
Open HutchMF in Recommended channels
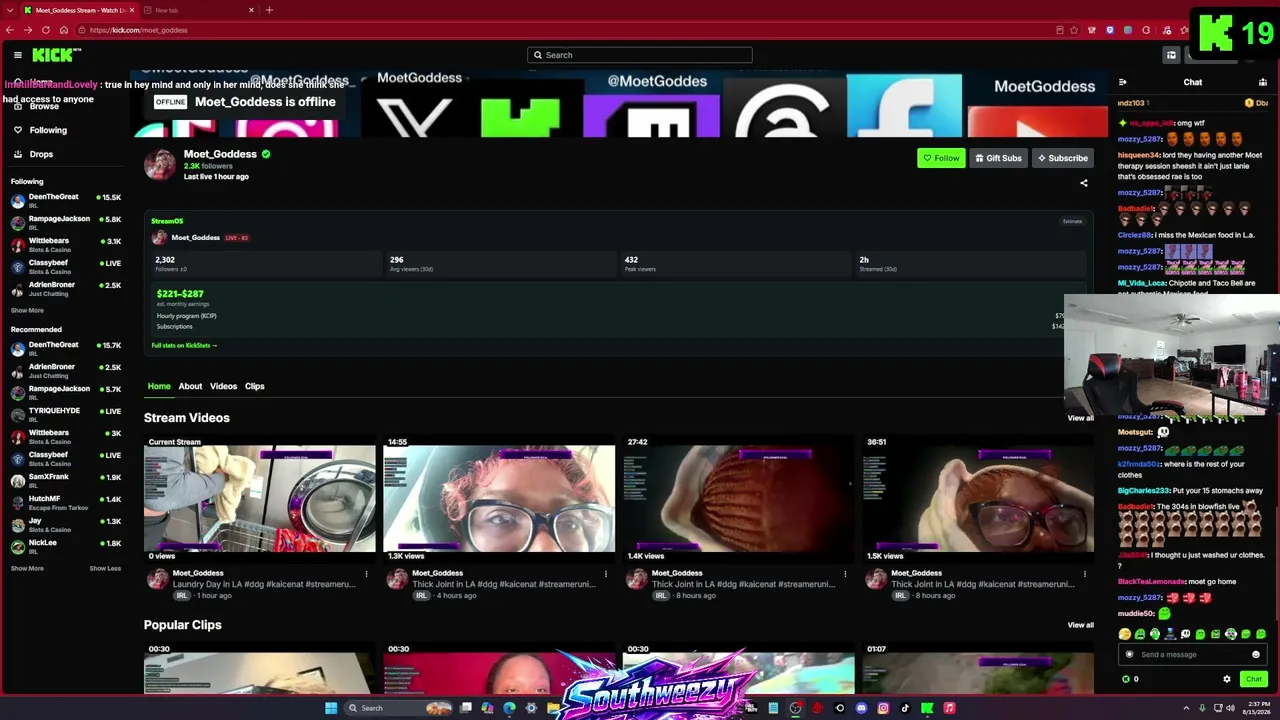click(66, 501)
